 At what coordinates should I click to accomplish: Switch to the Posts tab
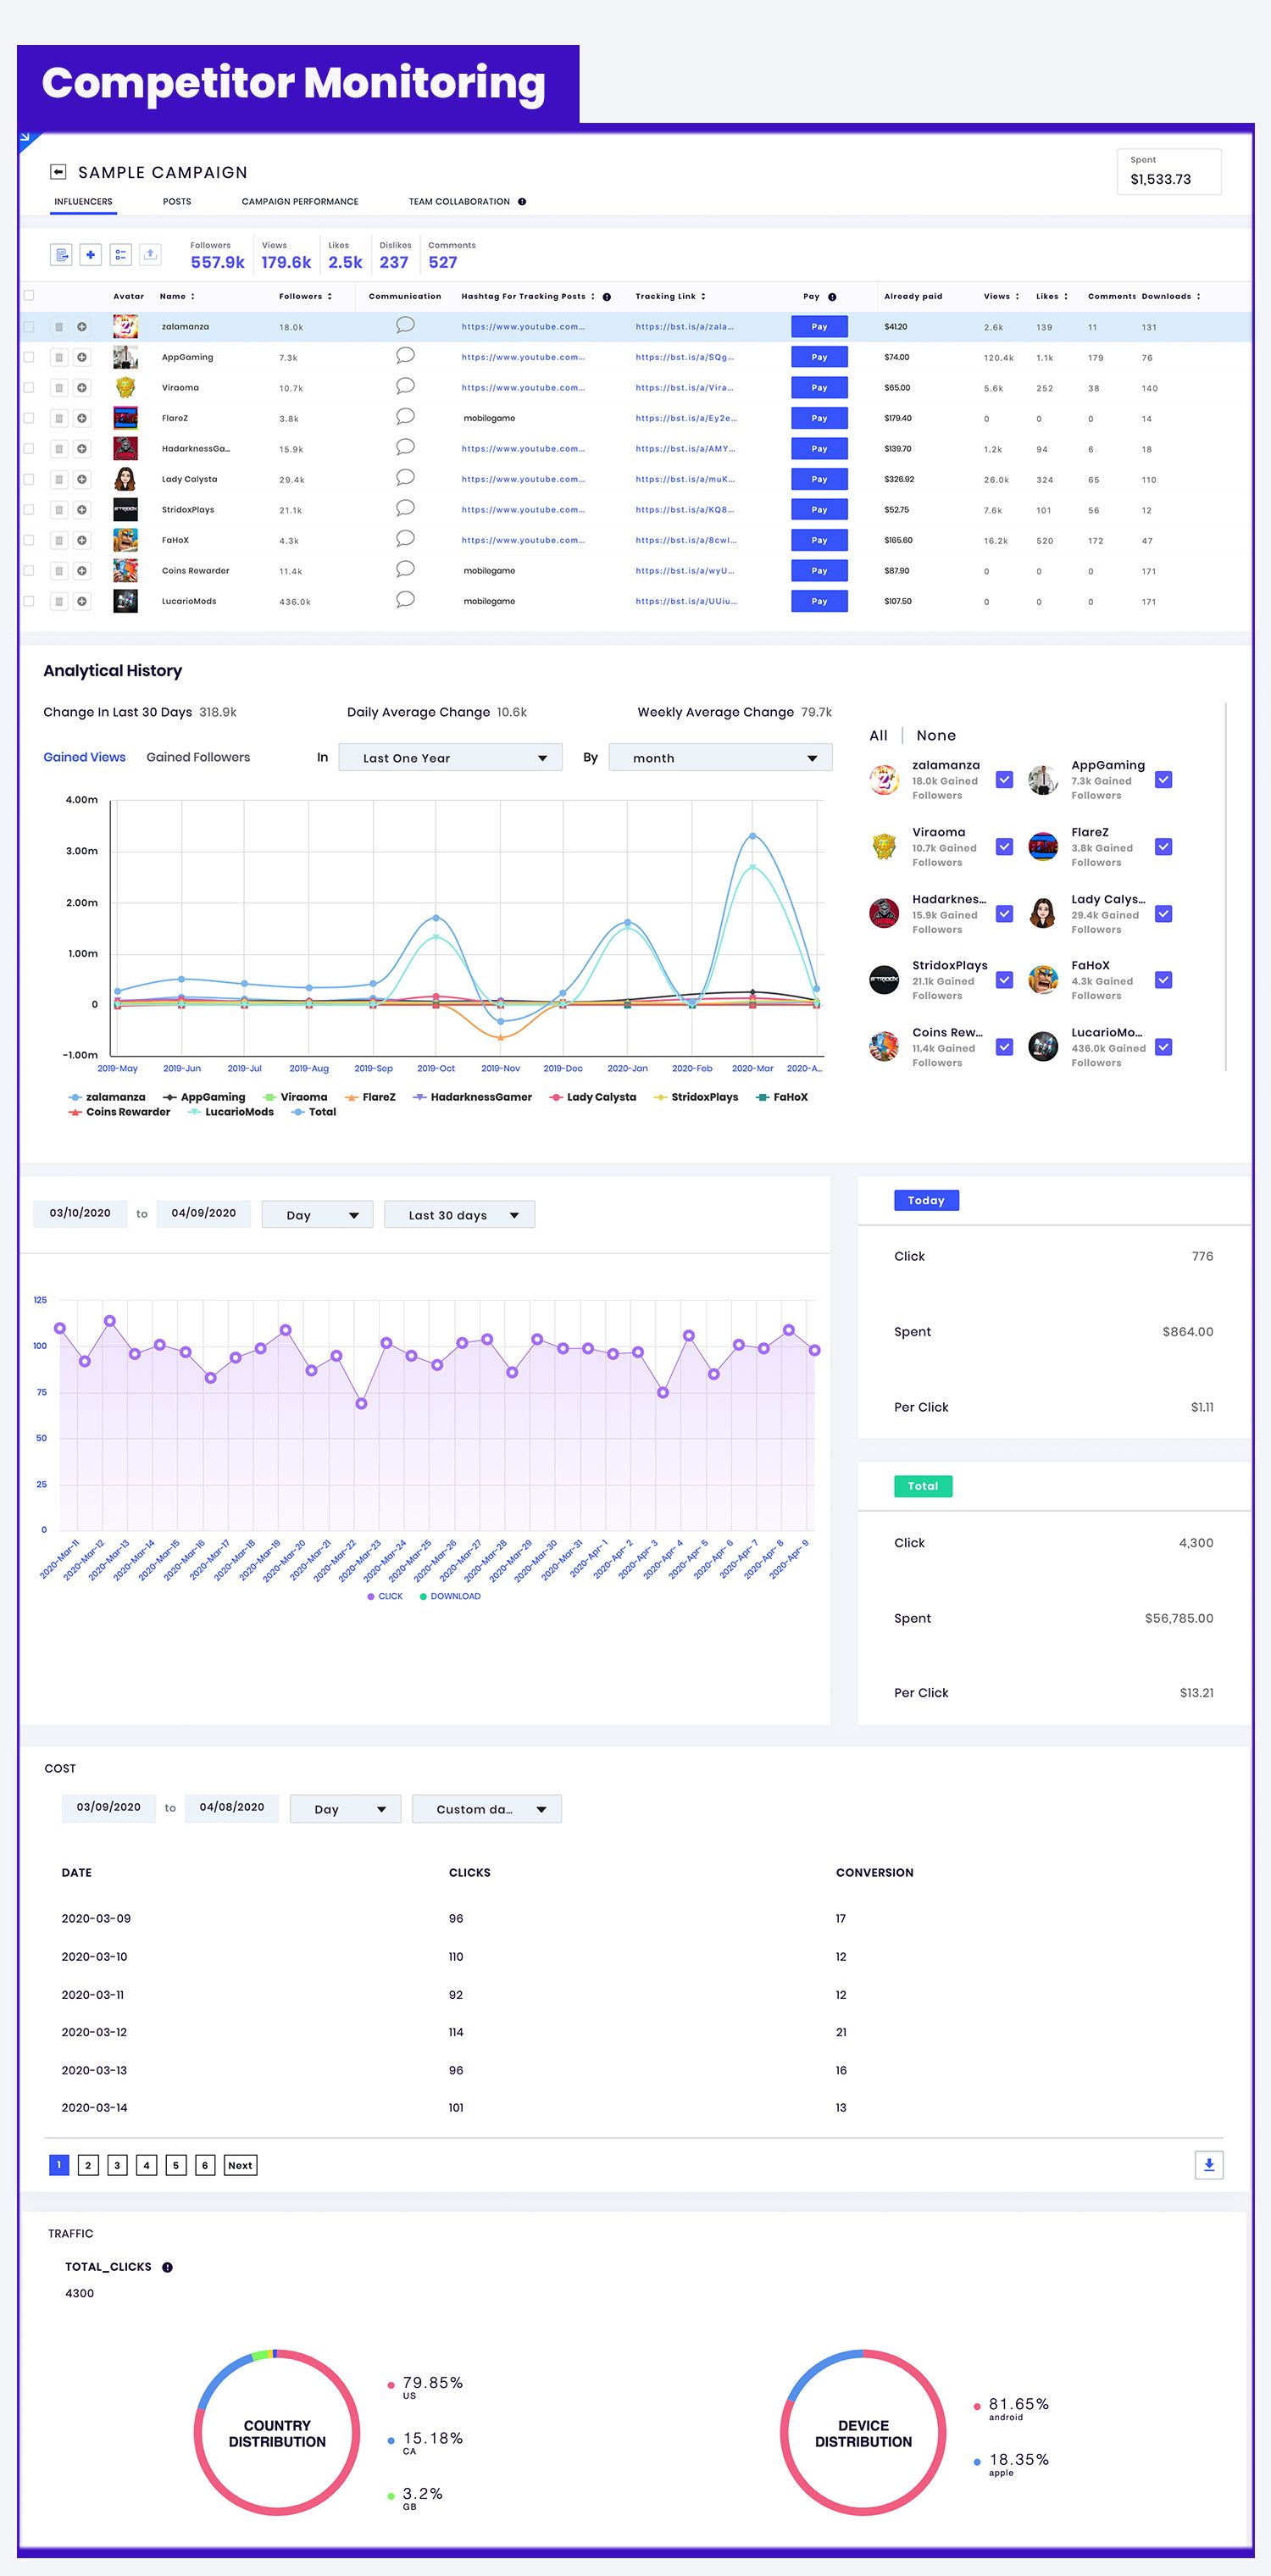(177, 202)
